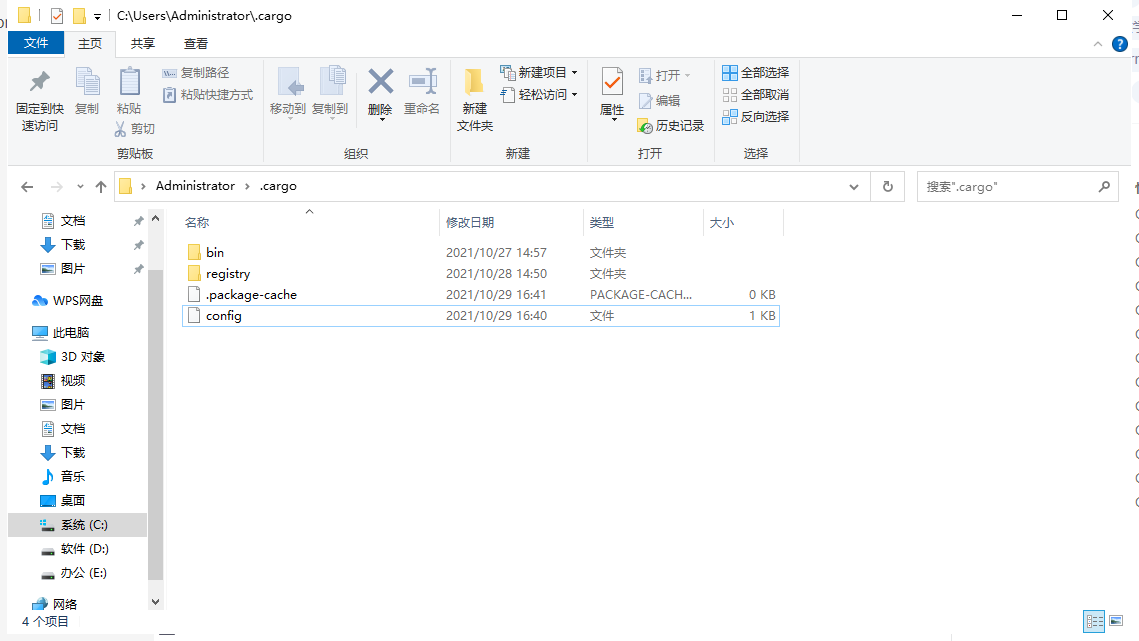Image resolution: width=1139 pixels, height=641 pixels.
Task: Open the Quick Access Toolbar customize dropdown
Action: click(97, 16)
